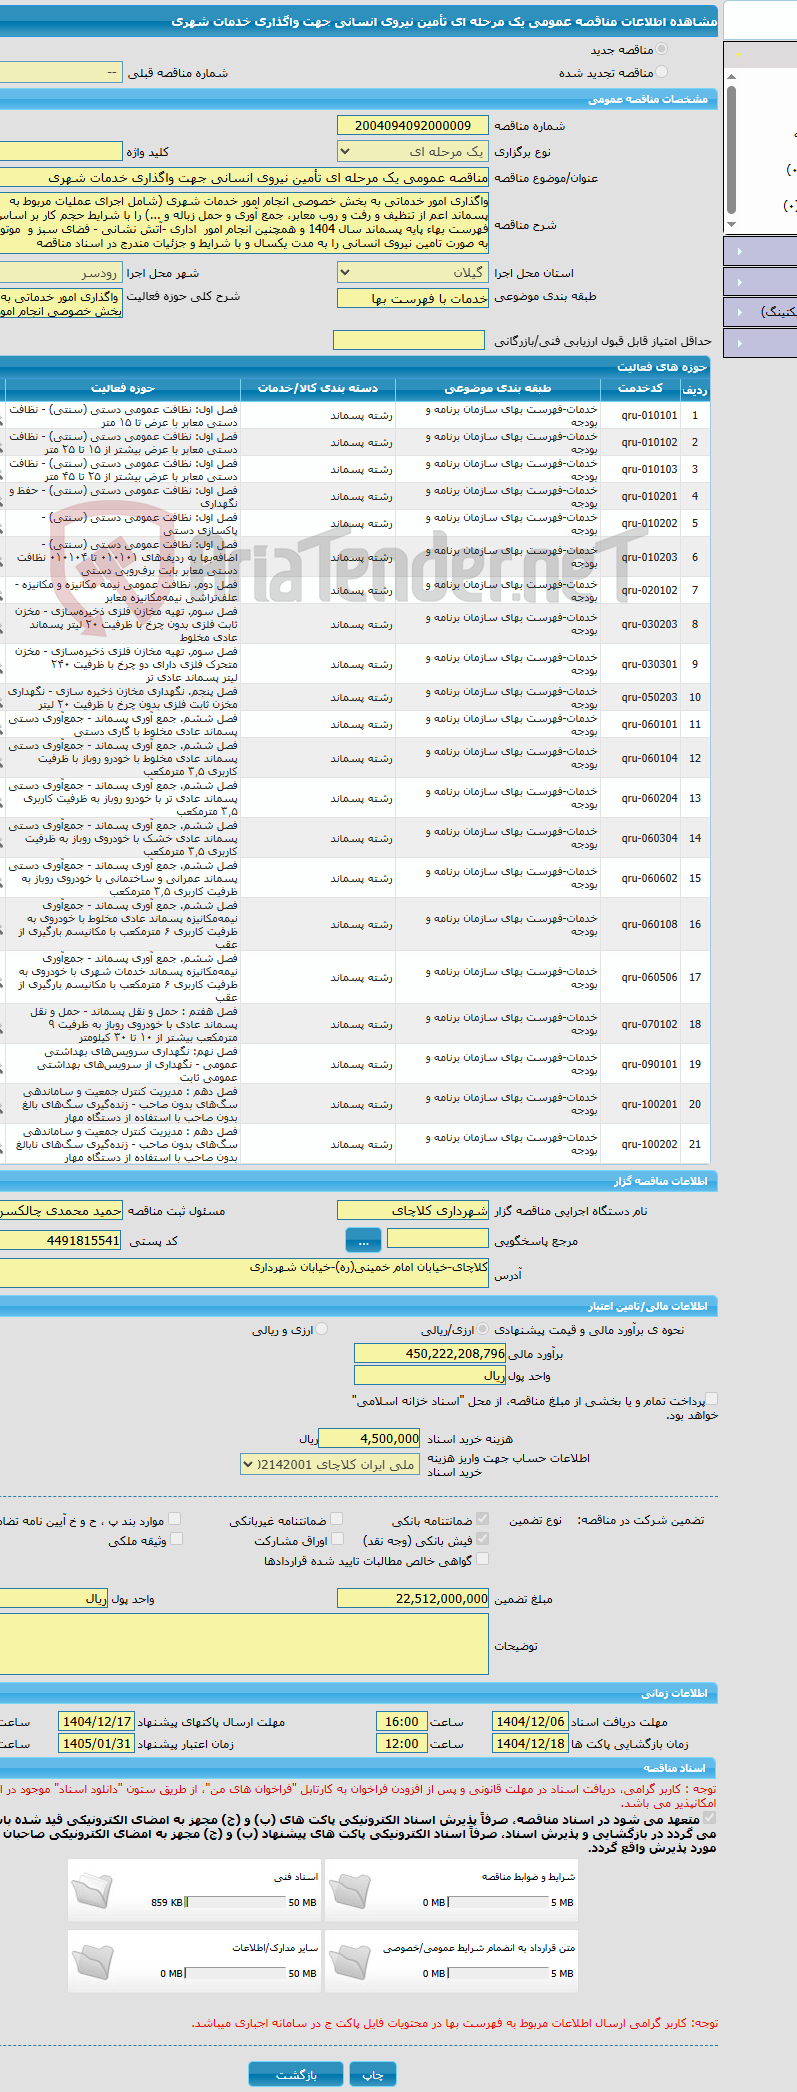Click the مبلغ تضمین value field
Image resolution: width=797 pixels, height=2092 pixels.
click(413, 1598)
